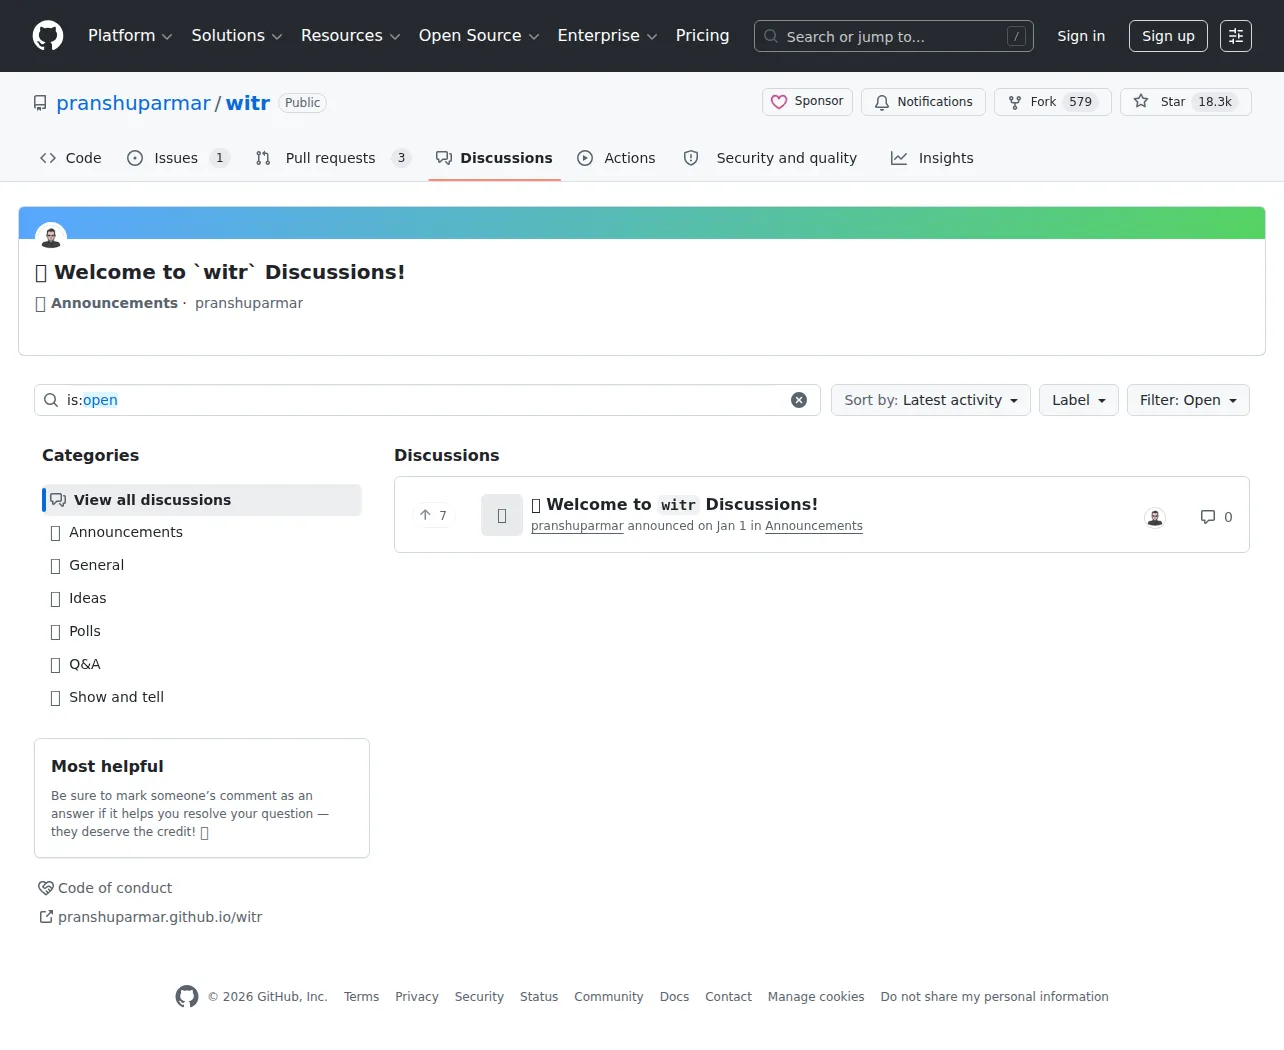Image resolution: width=1284 pixels, height=1050 pixels.
Task: Click participant avatar in discussion row
Action: [1155, 517]
